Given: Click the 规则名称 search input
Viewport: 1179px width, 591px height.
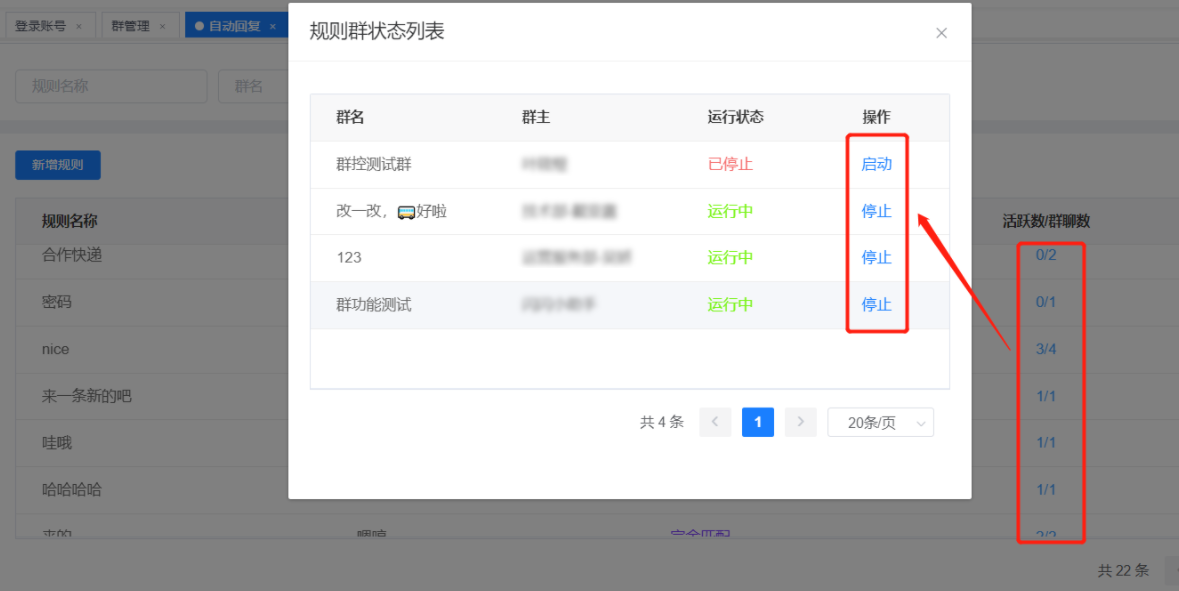Looking at the screenshot, I should (x=111, y=86).
